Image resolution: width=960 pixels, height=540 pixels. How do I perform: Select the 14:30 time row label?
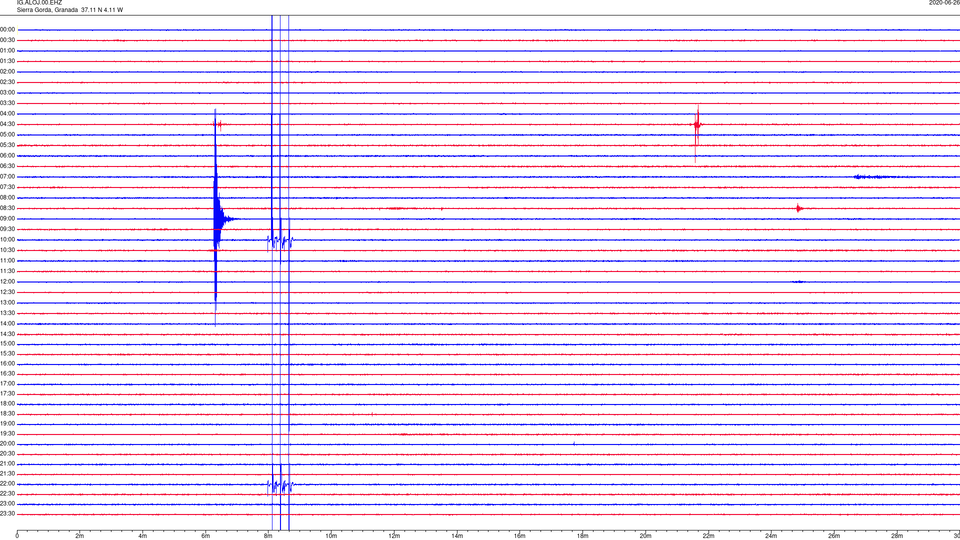coord(8,334)
